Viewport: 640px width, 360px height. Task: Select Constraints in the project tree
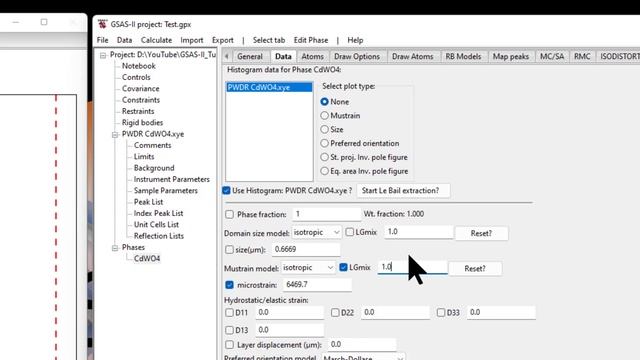tap(140, 100)
